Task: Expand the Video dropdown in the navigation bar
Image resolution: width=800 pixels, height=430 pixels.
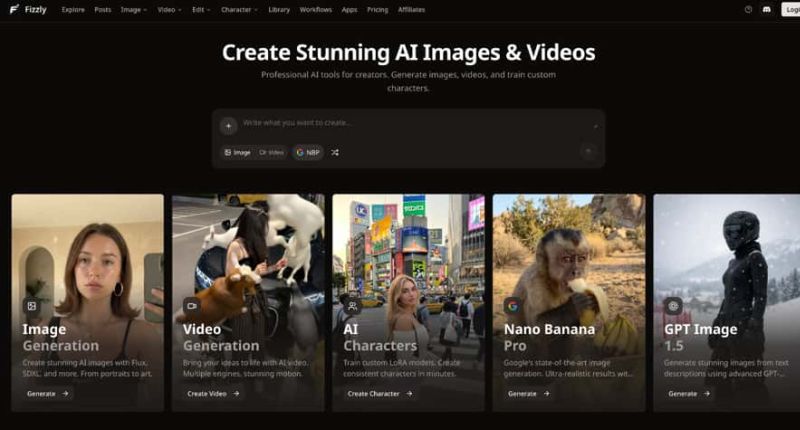Action: 168,9
